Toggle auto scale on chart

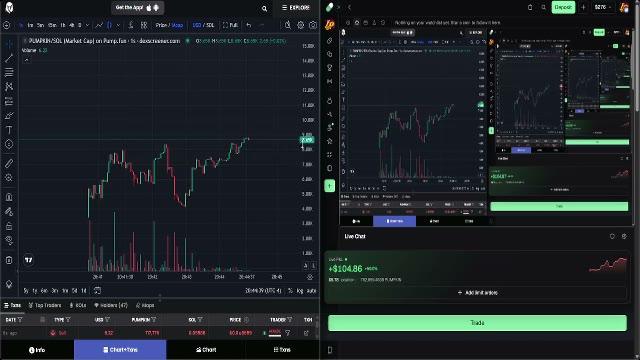(x=311, y=291)
